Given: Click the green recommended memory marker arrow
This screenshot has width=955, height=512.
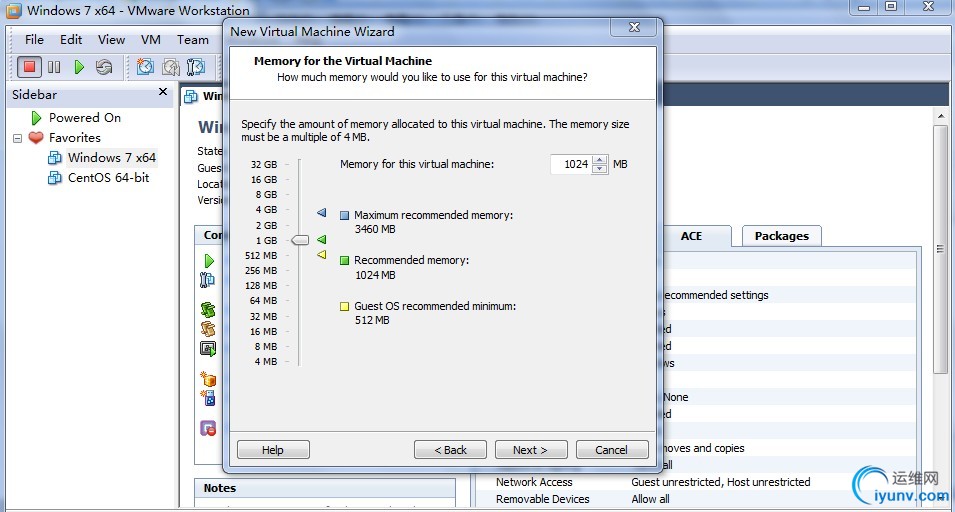Looking at the screenshot, I should [x=322, y=240].
